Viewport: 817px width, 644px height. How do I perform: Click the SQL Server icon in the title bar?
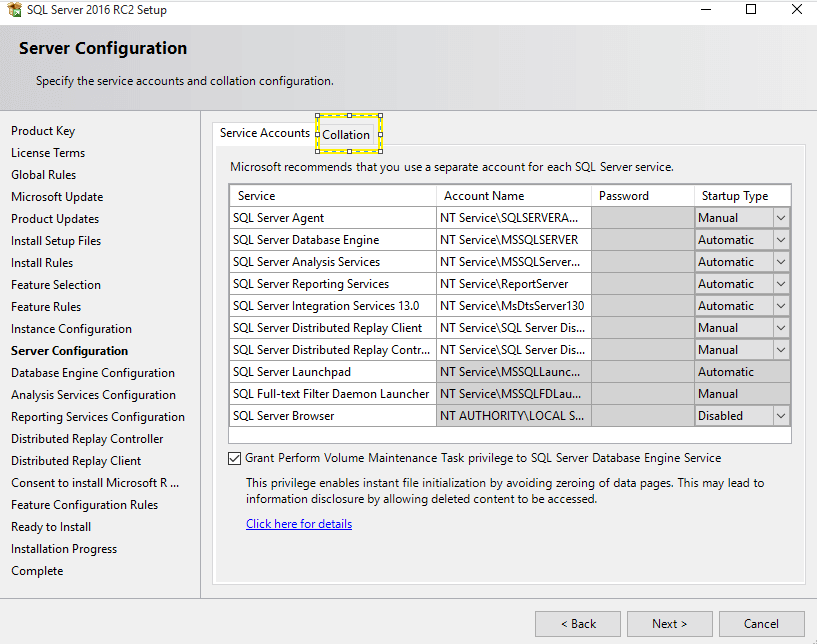[14, 9]
